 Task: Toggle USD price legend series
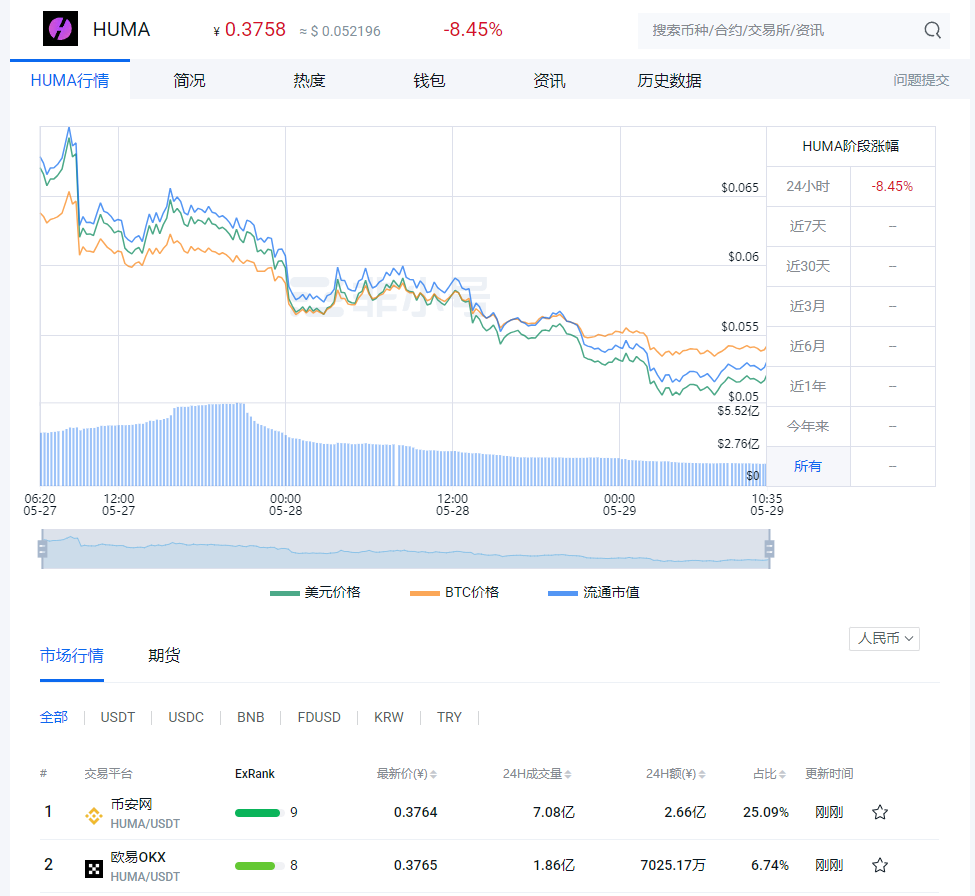pyautogui.click(x=315, y=593)
